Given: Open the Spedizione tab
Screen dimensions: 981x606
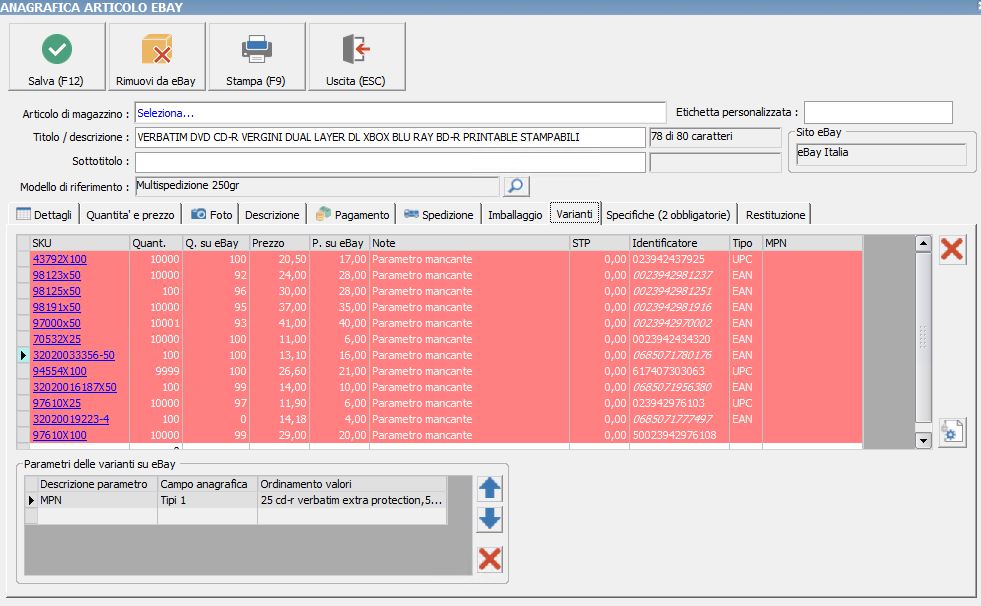Looking at the screenshot, I should pyautogui.click(x=439, y=215).
